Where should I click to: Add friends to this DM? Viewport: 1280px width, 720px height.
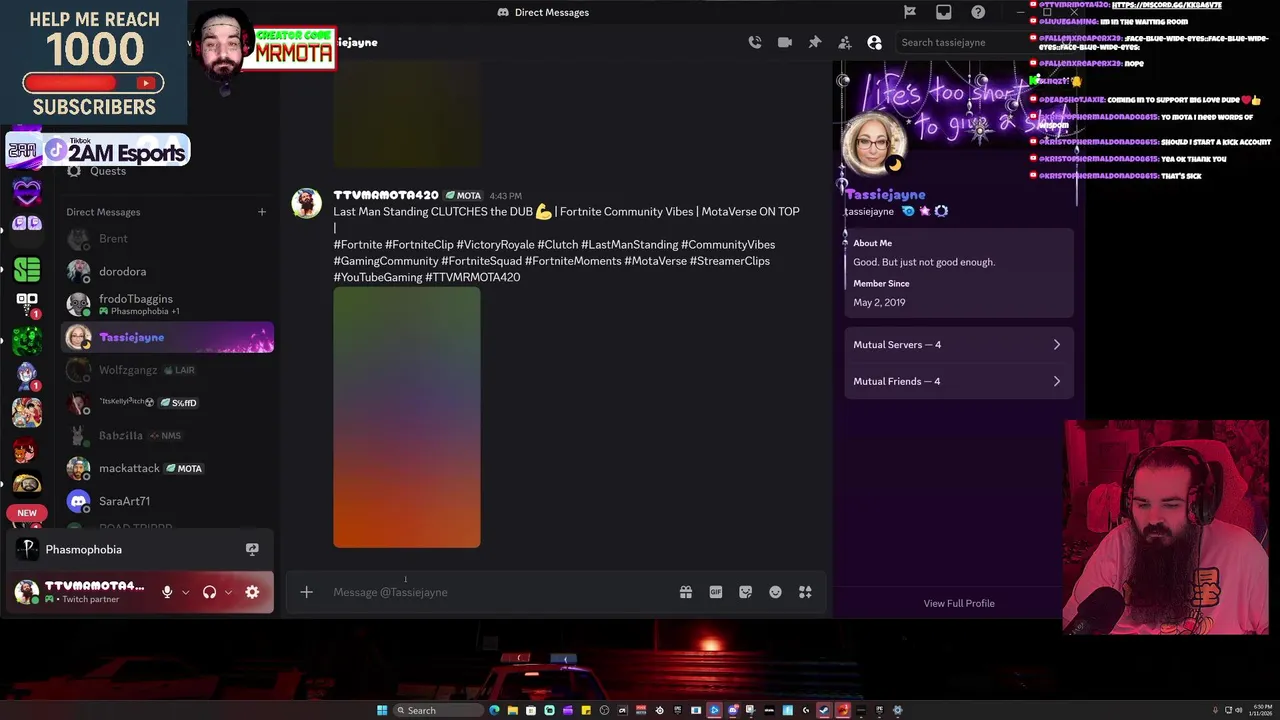click(845, 42)
